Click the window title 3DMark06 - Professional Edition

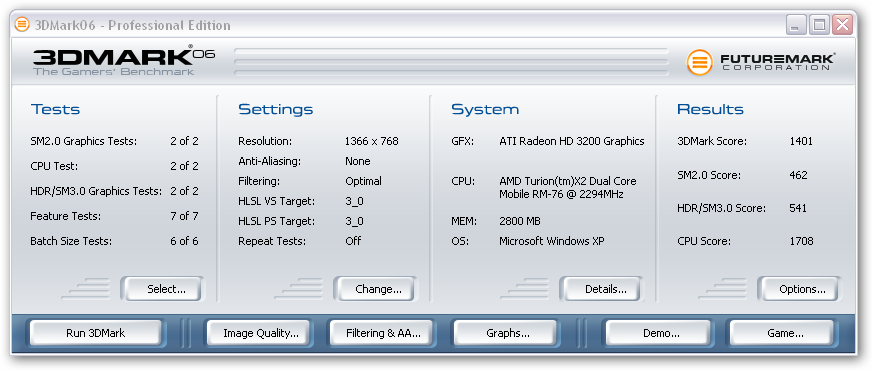(132, 25)
